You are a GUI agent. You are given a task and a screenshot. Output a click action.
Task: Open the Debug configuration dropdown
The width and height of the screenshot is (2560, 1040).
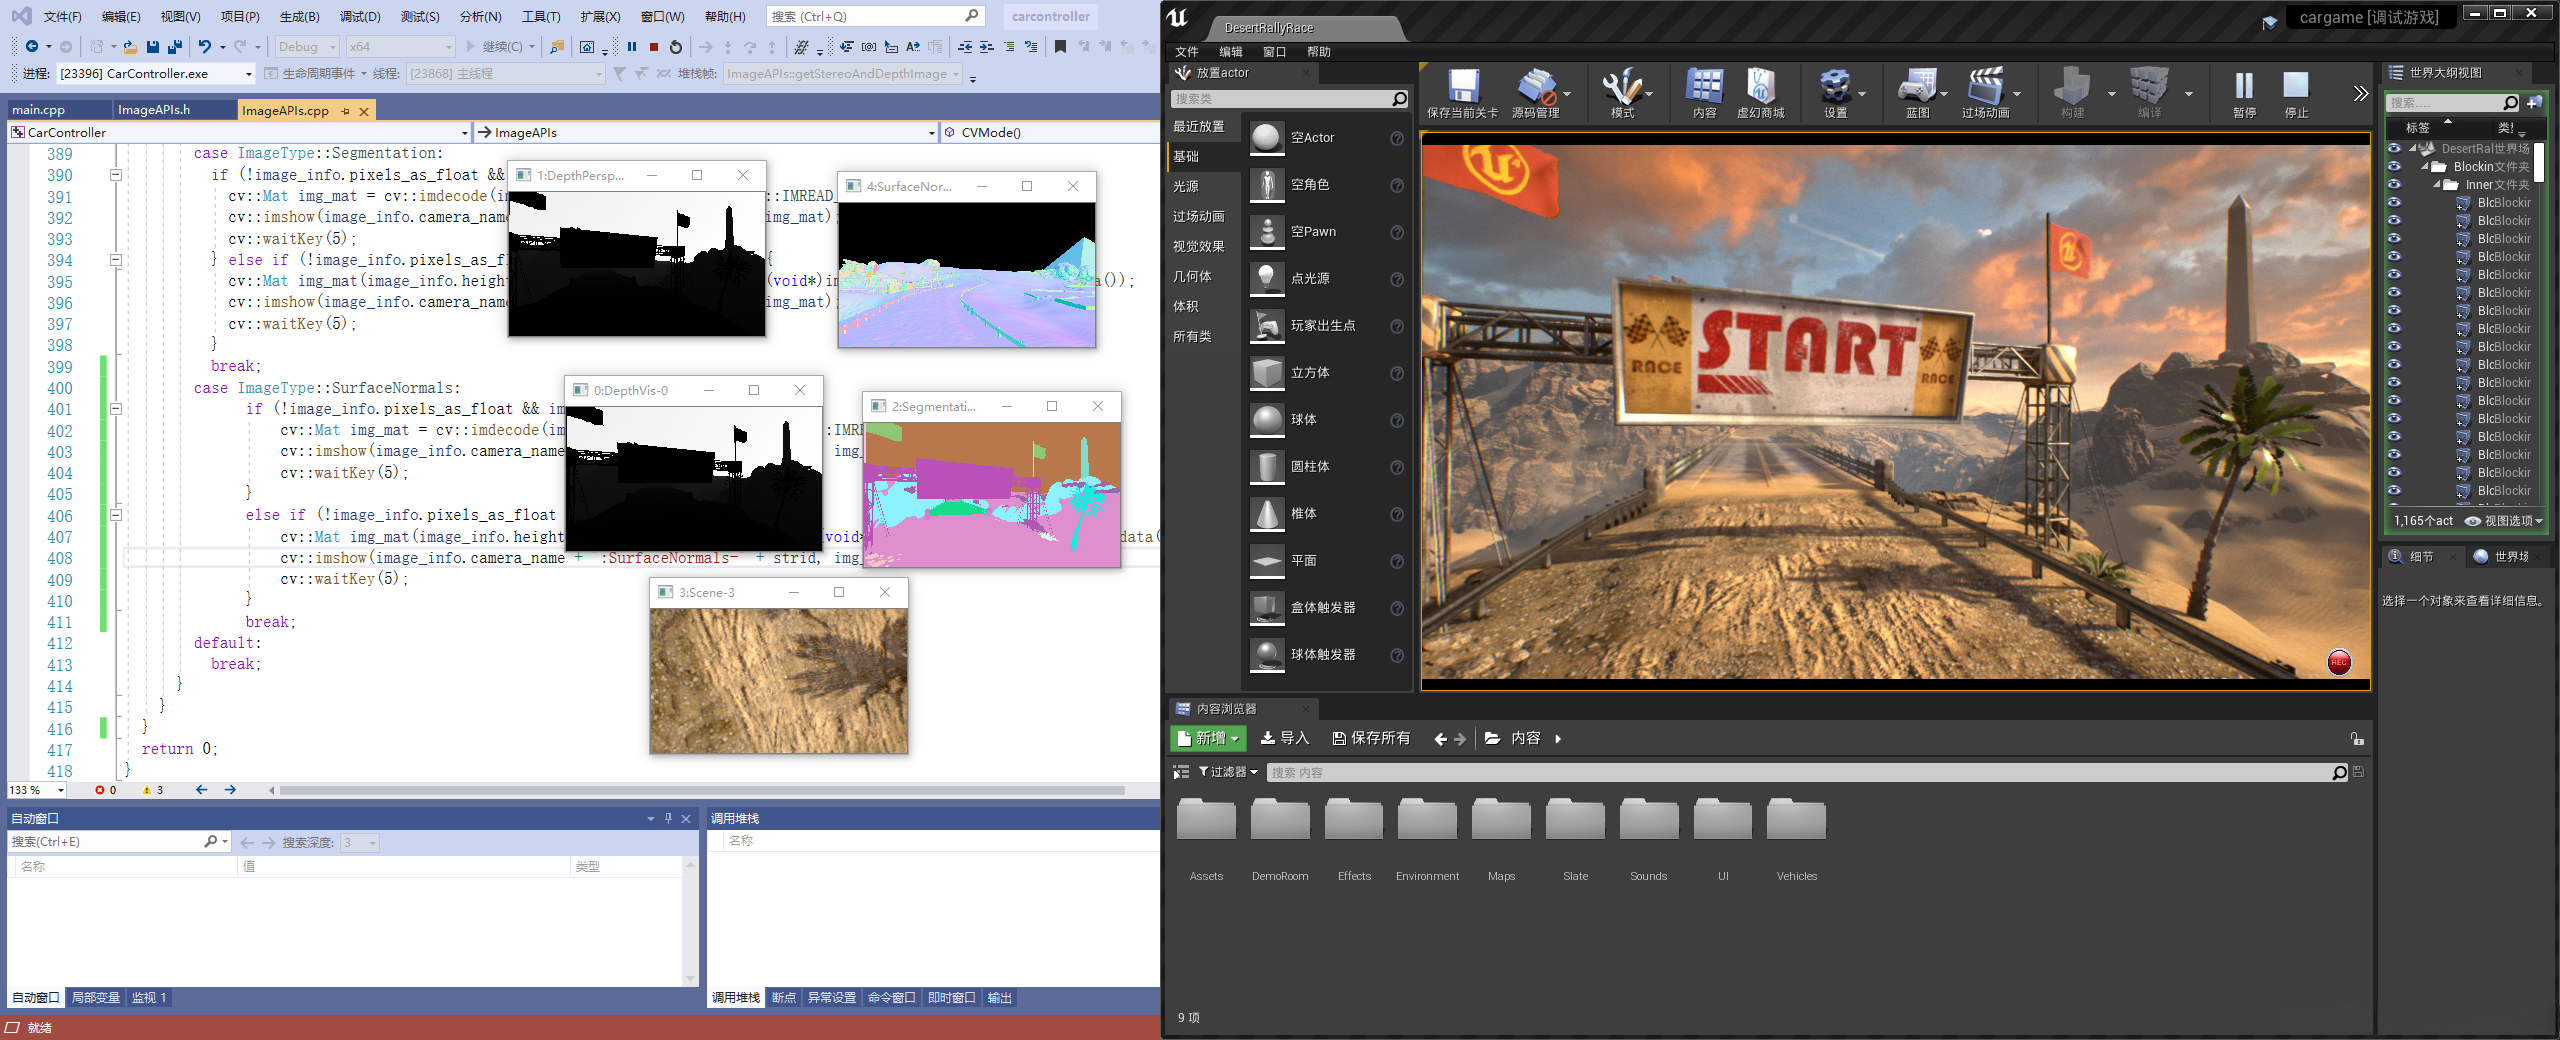coord(307,47)
